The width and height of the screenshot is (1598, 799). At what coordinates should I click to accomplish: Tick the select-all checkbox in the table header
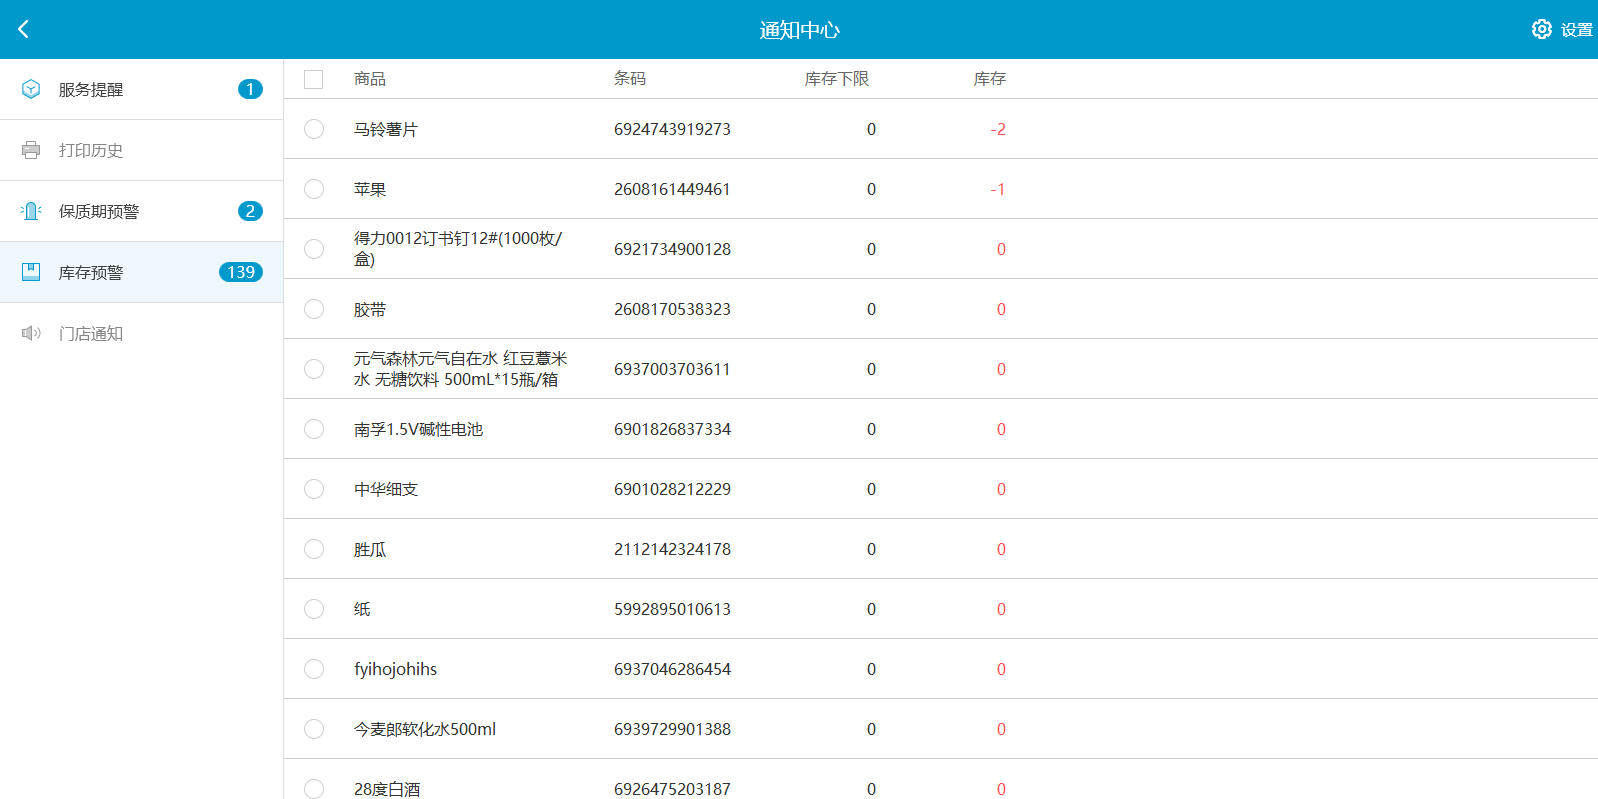(314, 79)
